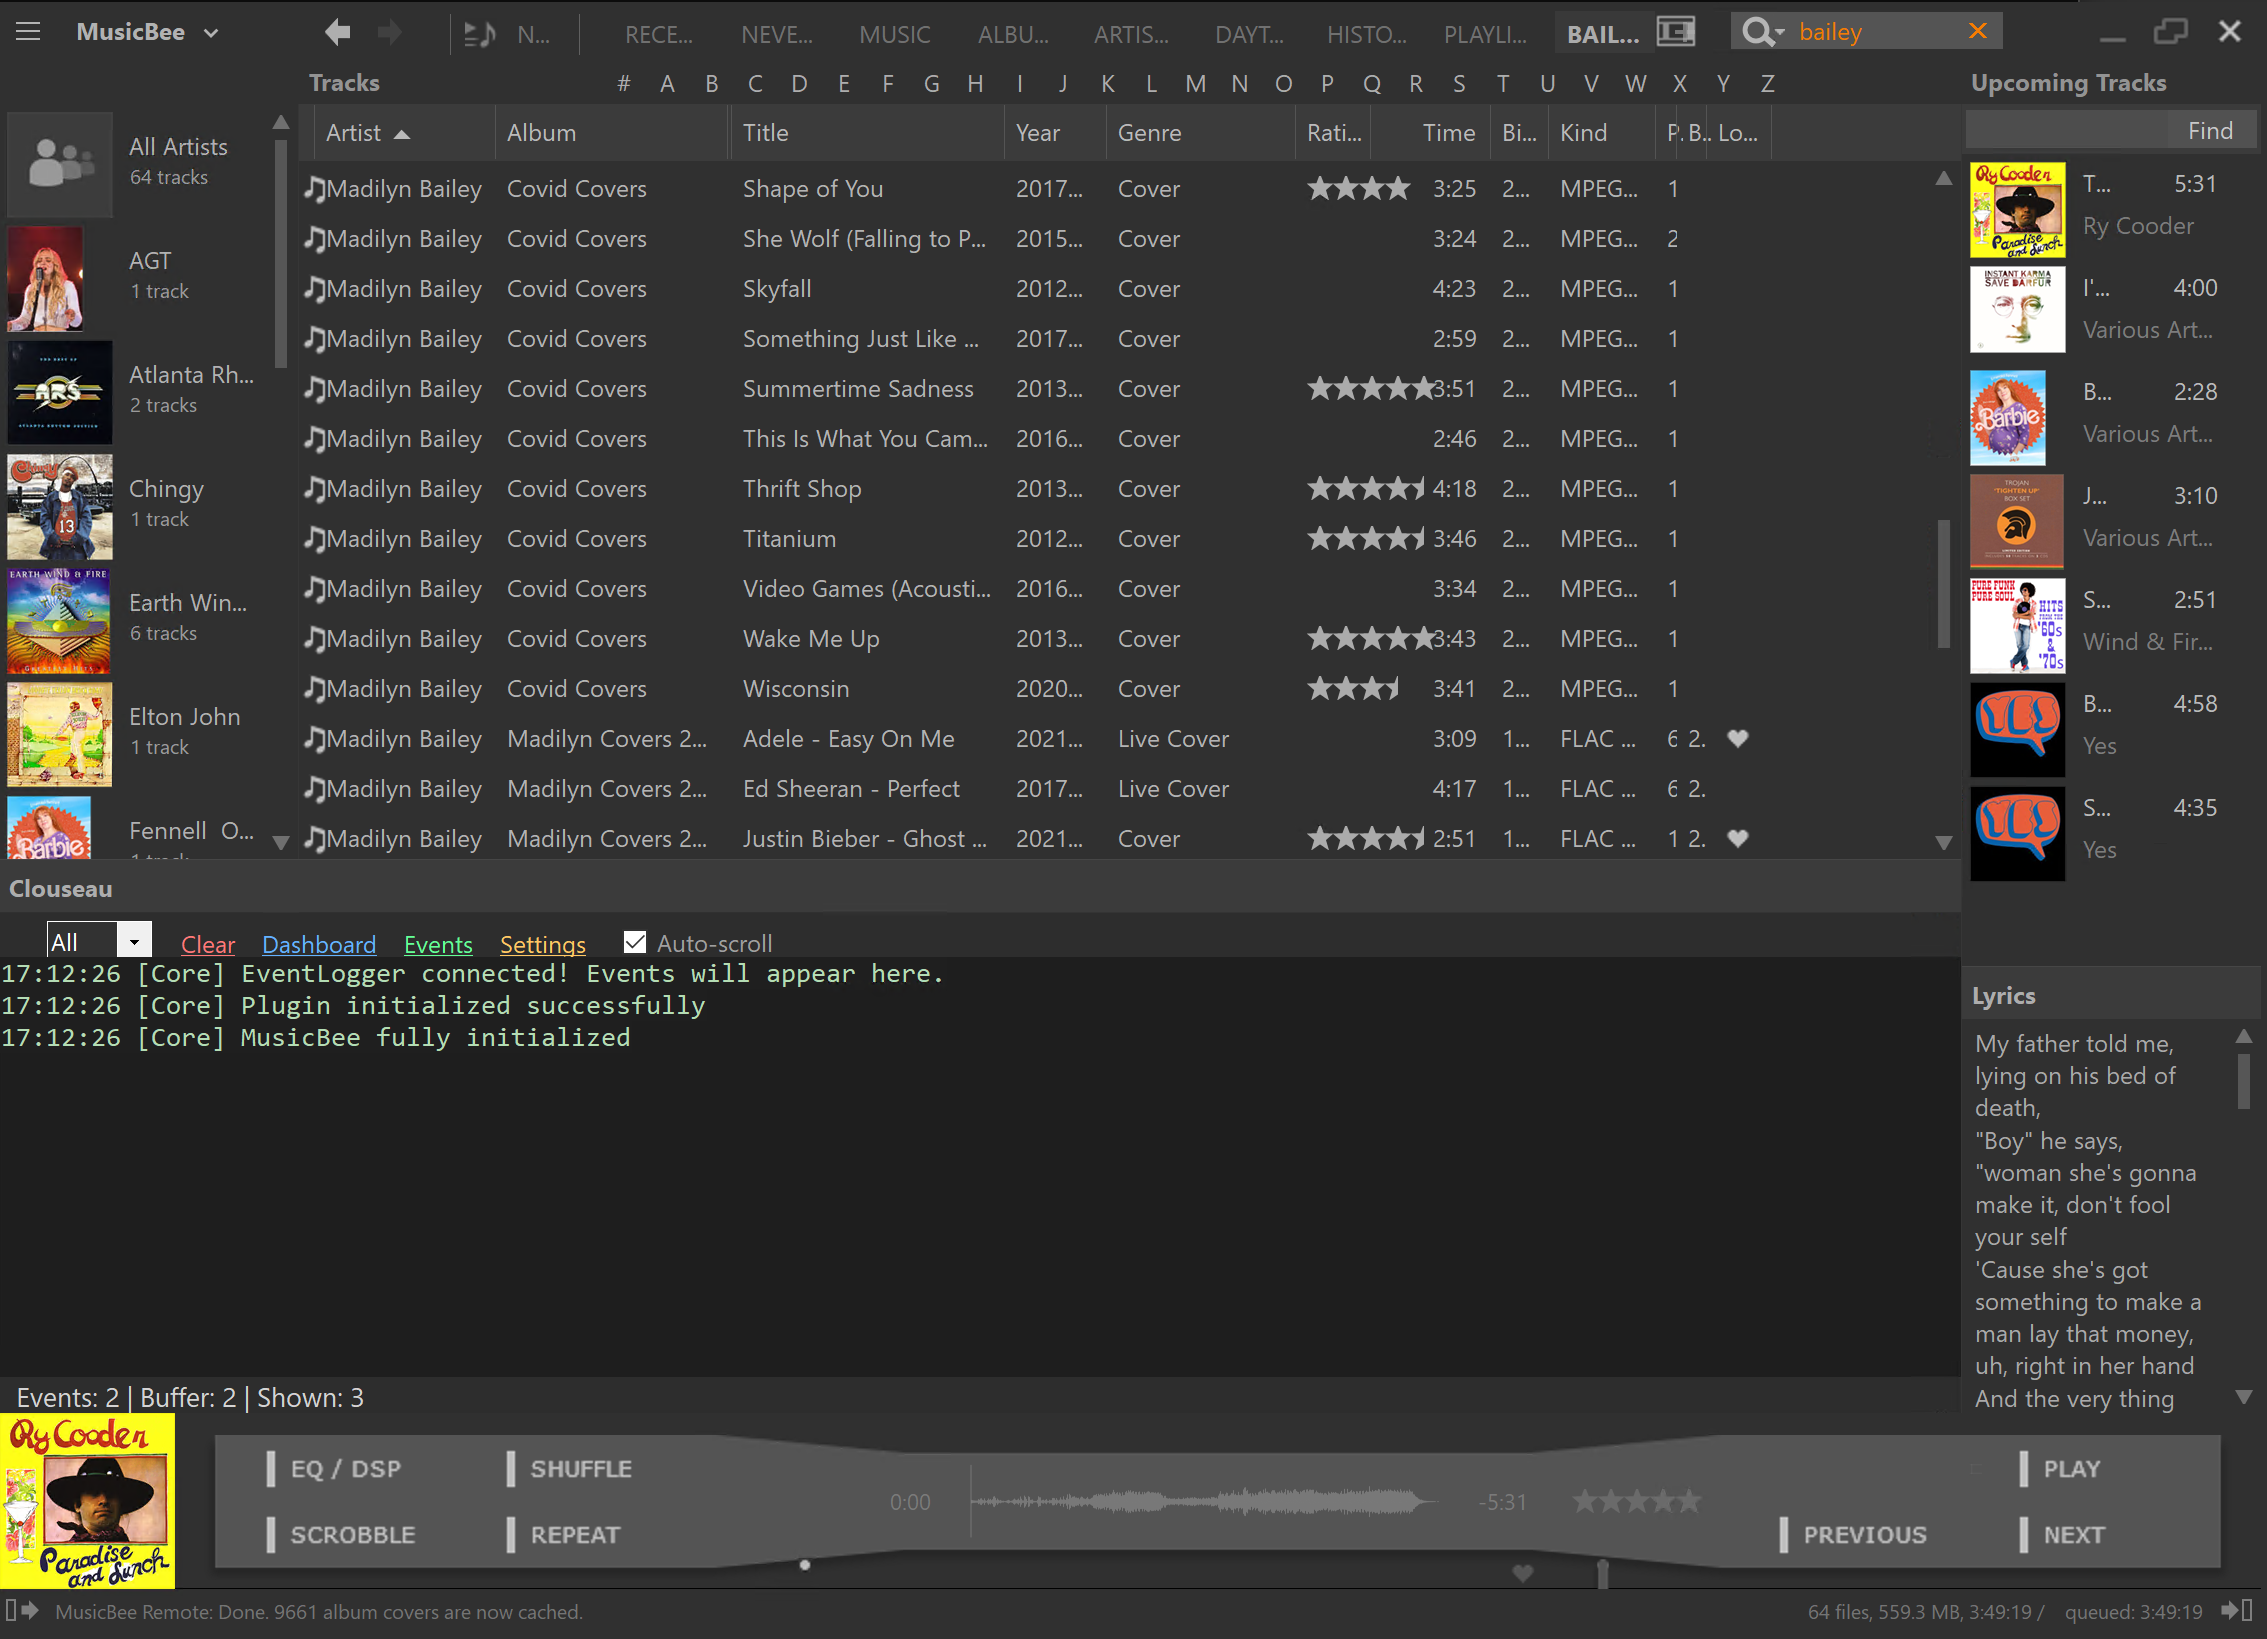The height and width of the screenshot is (1639, 2267).
Task: Open the All filter dropdown in Clouseau
Action: 134,941
